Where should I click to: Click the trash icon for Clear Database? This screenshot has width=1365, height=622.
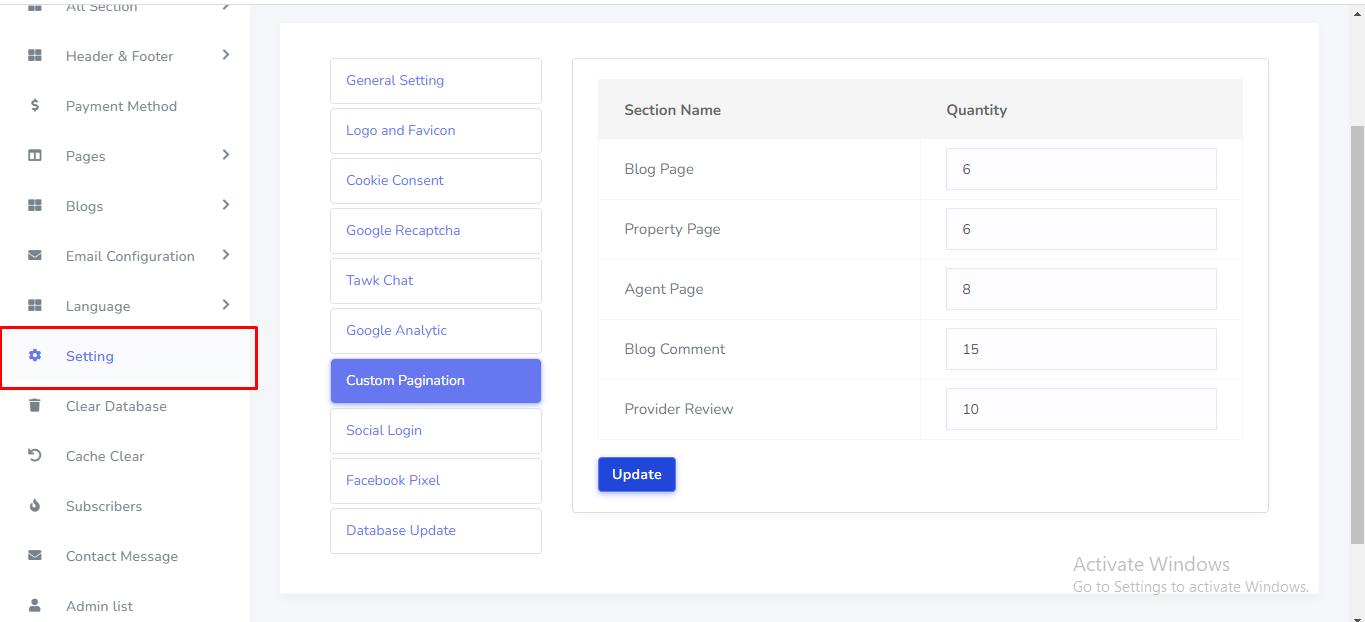pyautogui.click(x=35, y=406)
